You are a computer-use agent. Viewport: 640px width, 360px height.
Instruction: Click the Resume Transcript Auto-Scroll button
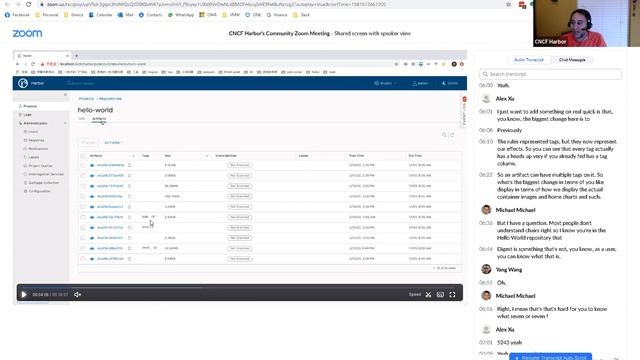point(550,358)
